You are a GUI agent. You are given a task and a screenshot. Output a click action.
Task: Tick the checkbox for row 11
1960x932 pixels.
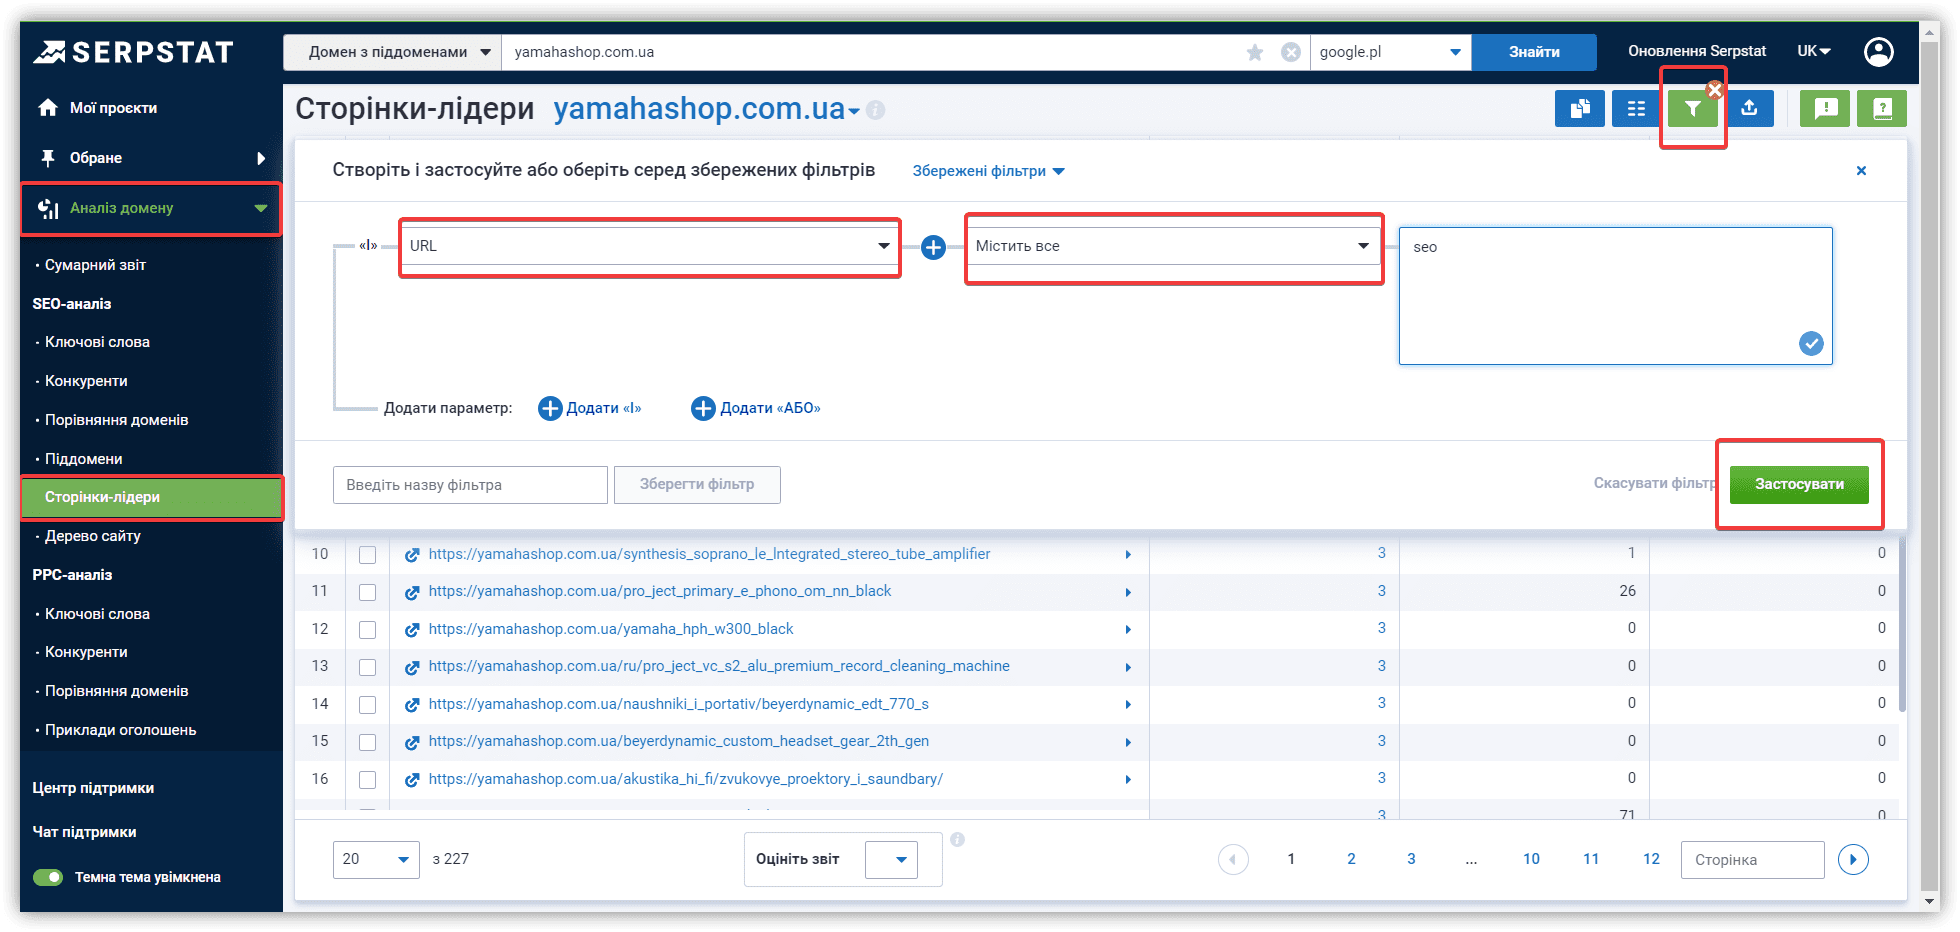click(x=368, y=592)
